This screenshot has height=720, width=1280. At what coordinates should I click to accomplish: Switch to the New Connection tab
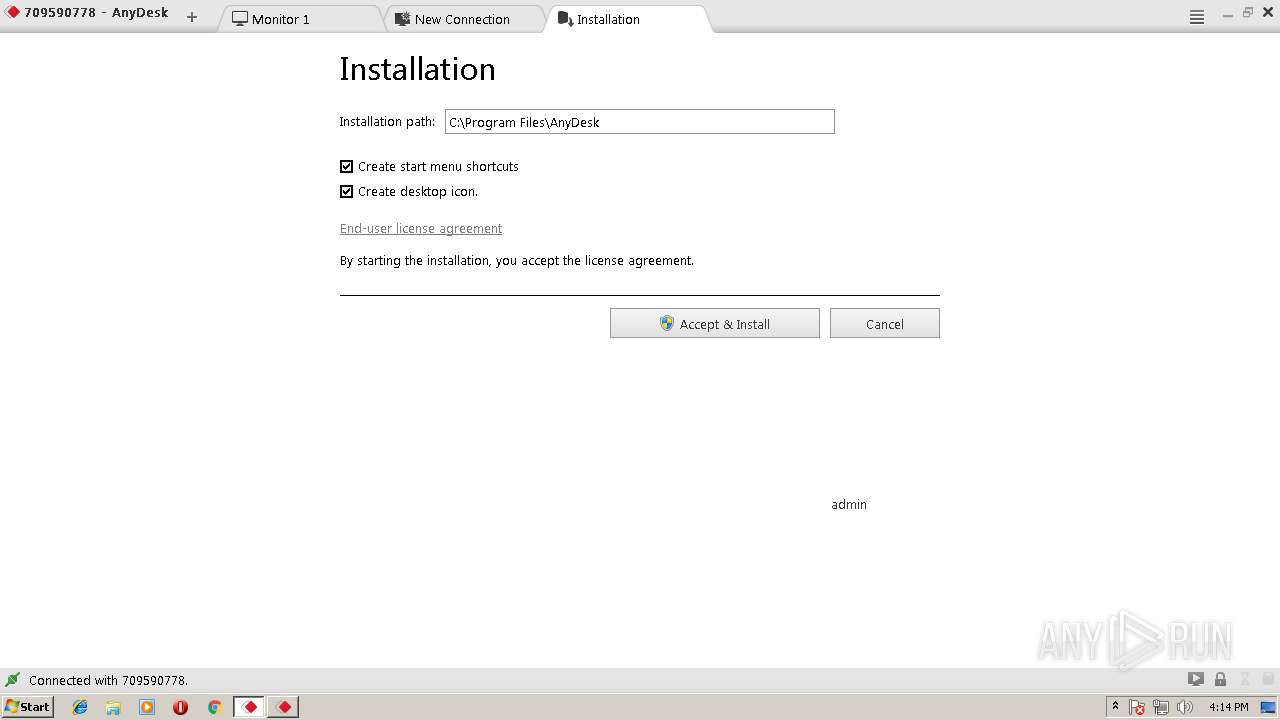tap(464, 18)
